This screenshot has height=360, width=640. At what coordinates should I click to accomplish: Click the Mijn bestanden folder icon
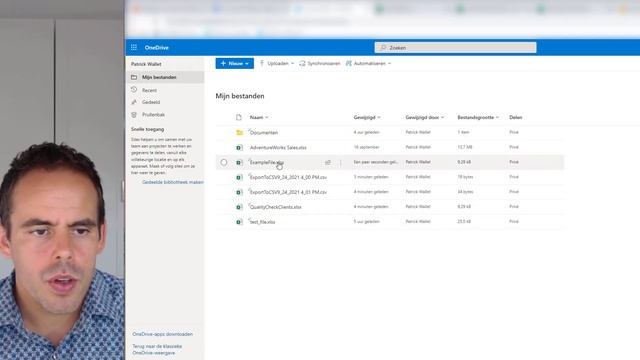click(134, 77)
